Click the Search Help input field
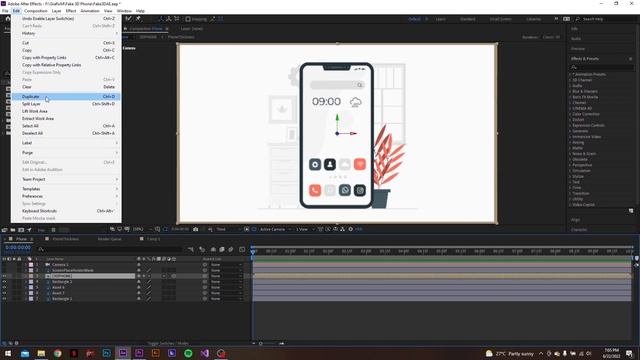Image resolution: width=640 pixels, height=360 pixels. 607,19
